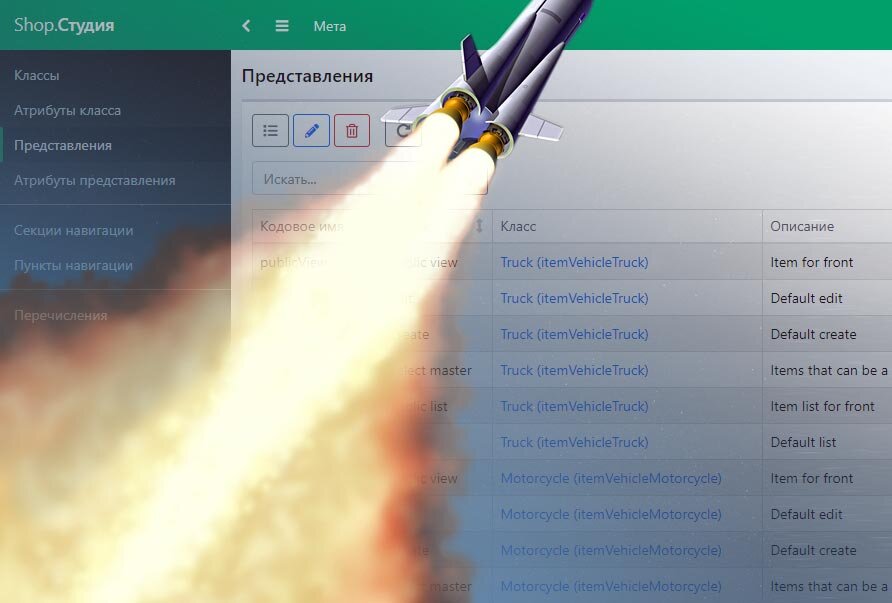
Task: Open Truck link in Default create row
Action: click(574, 334)
